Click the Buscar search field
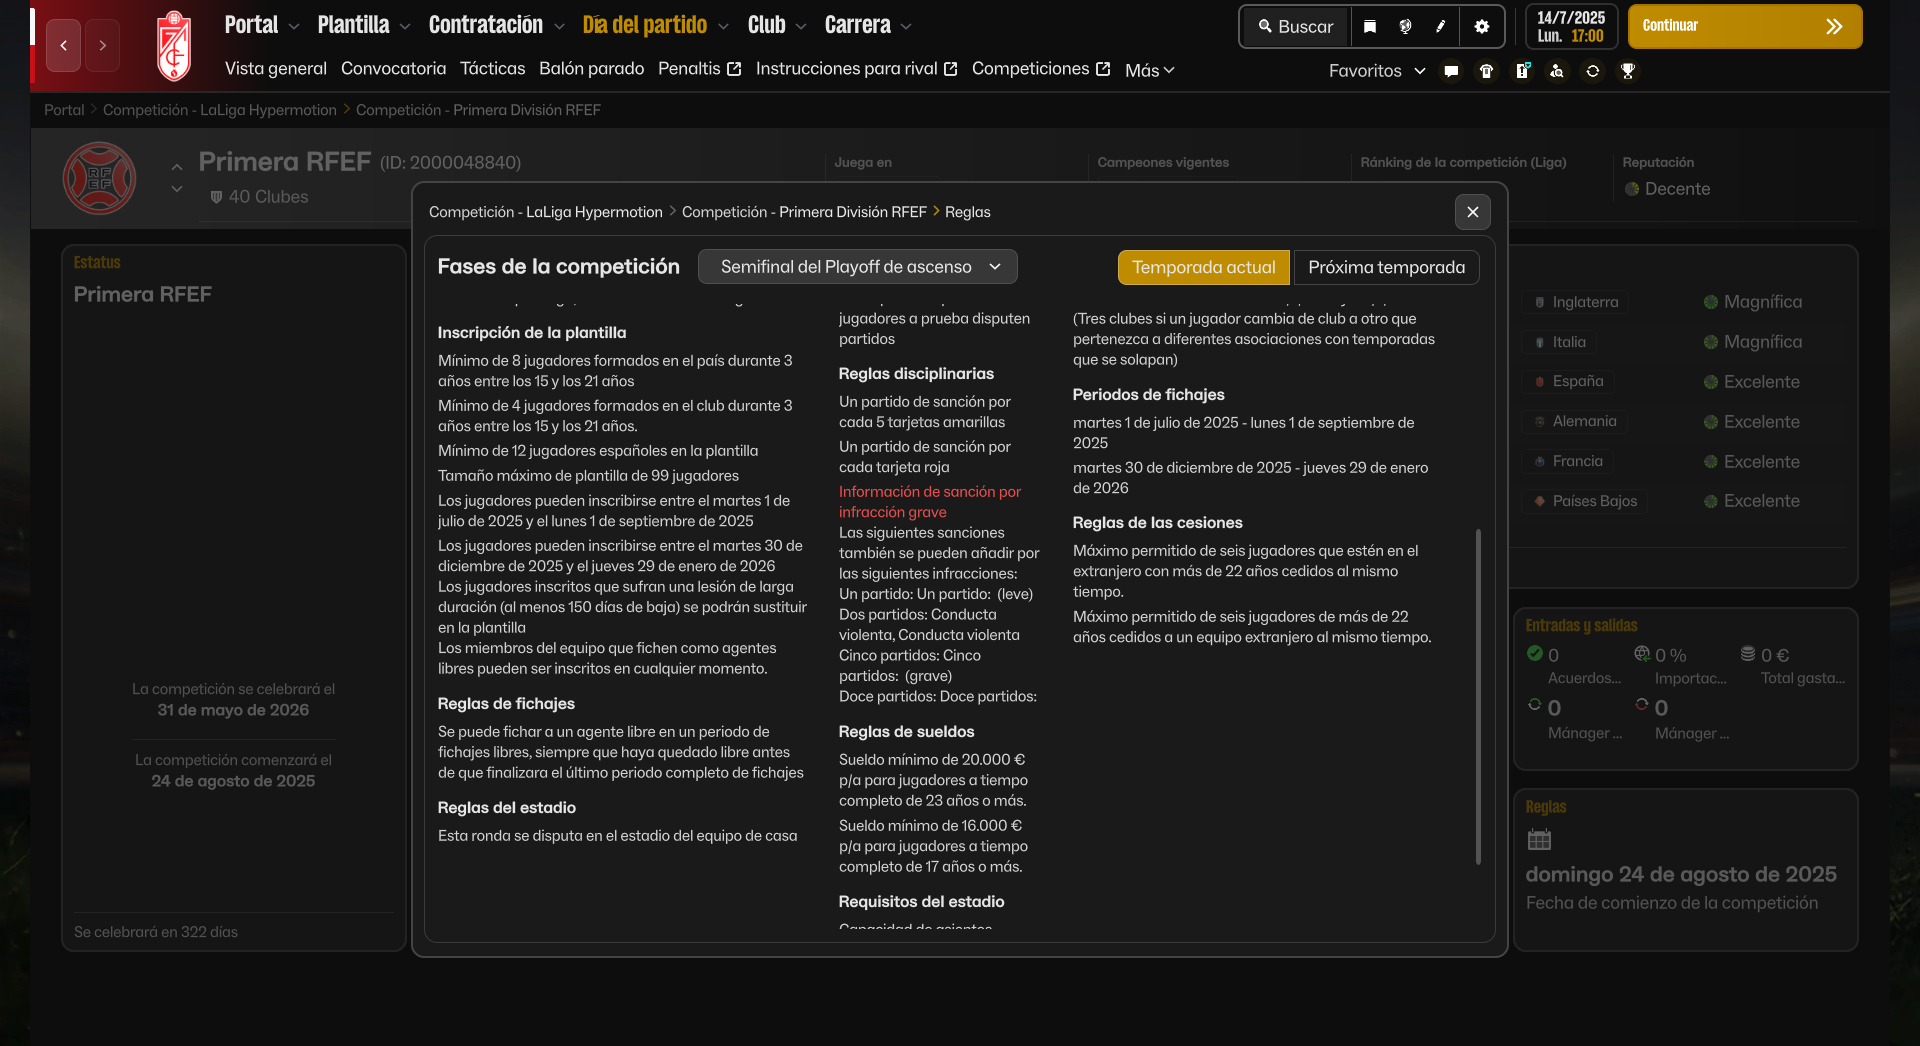The width and height of the screenshot is (1920, 1046). click(x=1296, y=27)
